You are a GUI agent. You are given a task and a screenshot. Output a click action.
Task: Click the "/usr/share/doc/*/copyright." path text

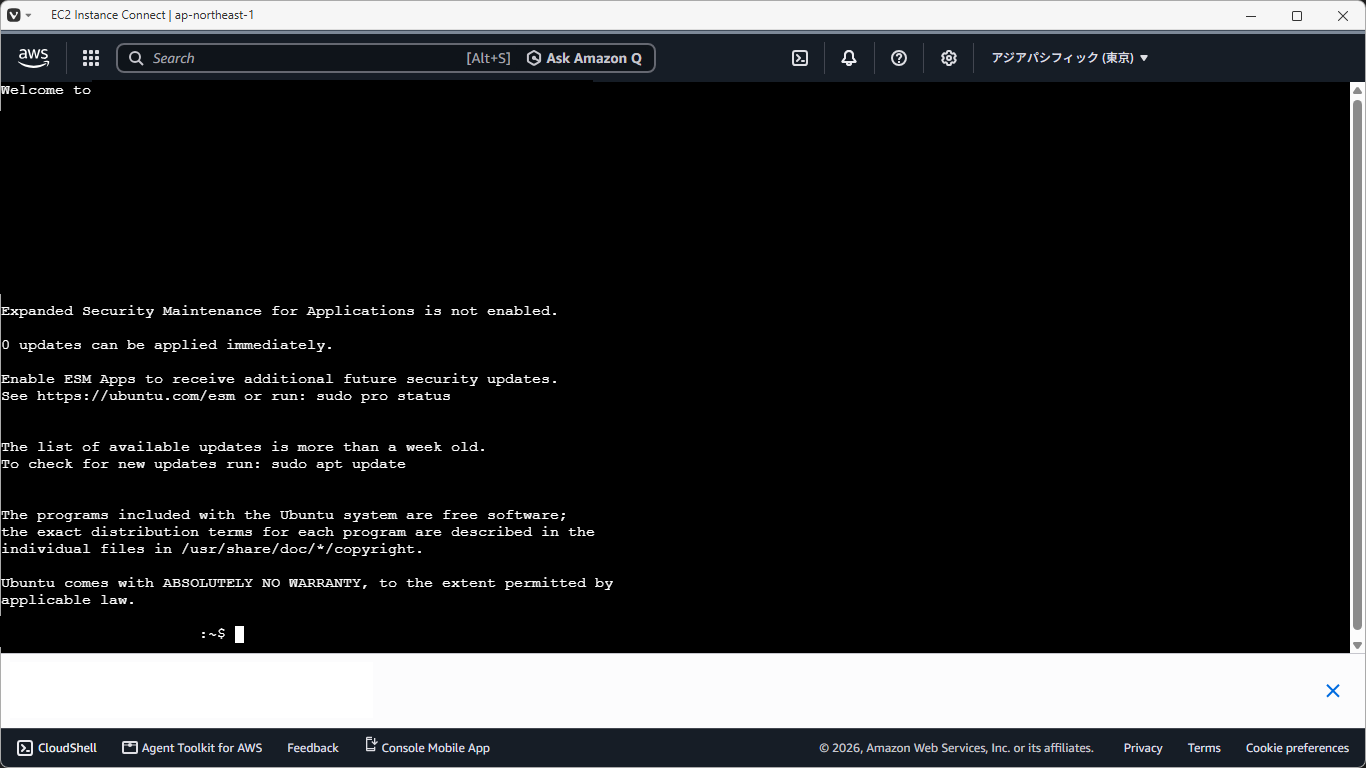tap(302, 549)
